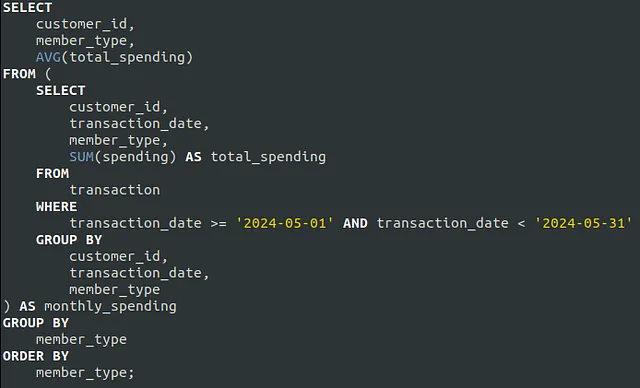Click the WHERE keyword
Viewport: 640px width, 388px height.
[x=56, y=206]
